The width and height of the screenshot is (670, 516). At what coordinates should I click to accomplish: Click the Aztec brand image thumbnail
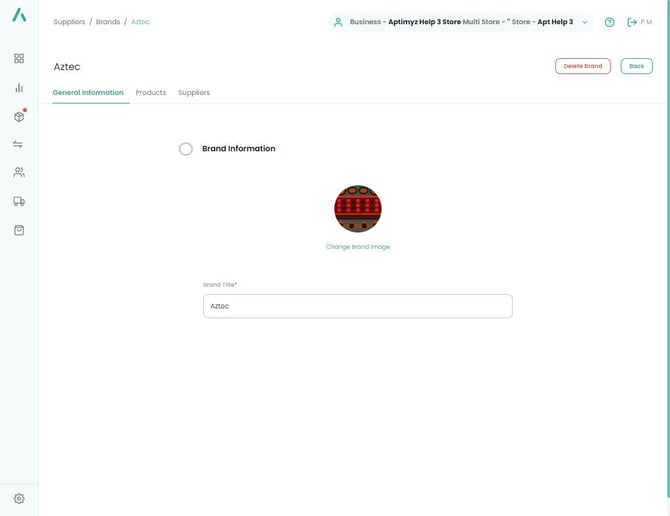pyautogui.click(x=358, y=208)
